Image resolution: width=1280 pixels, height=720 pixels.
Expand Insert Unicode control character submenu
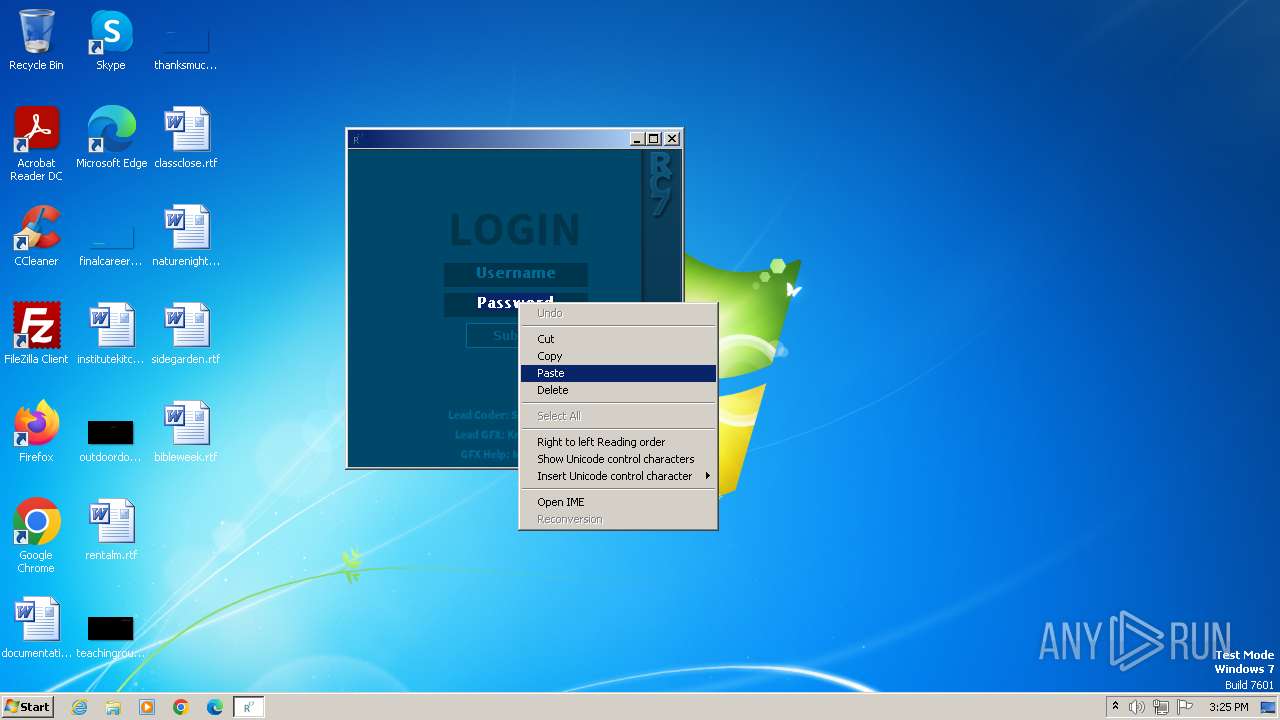[618, 476]
